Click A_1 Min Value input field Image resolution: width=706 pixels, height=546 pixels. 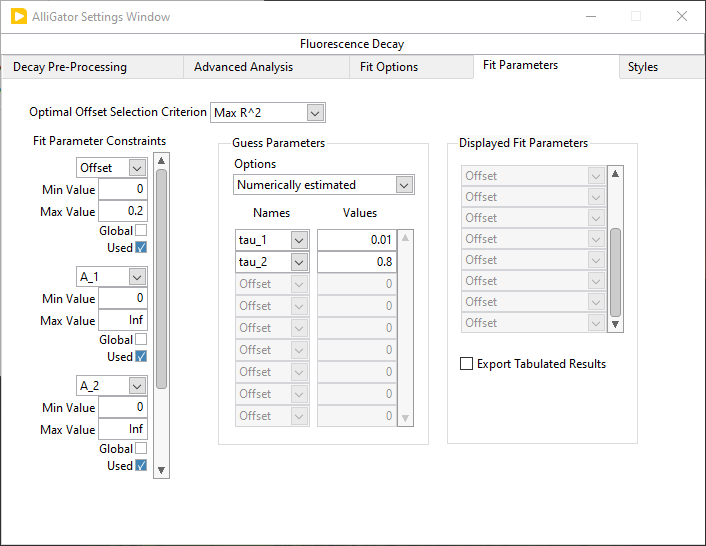123,298
